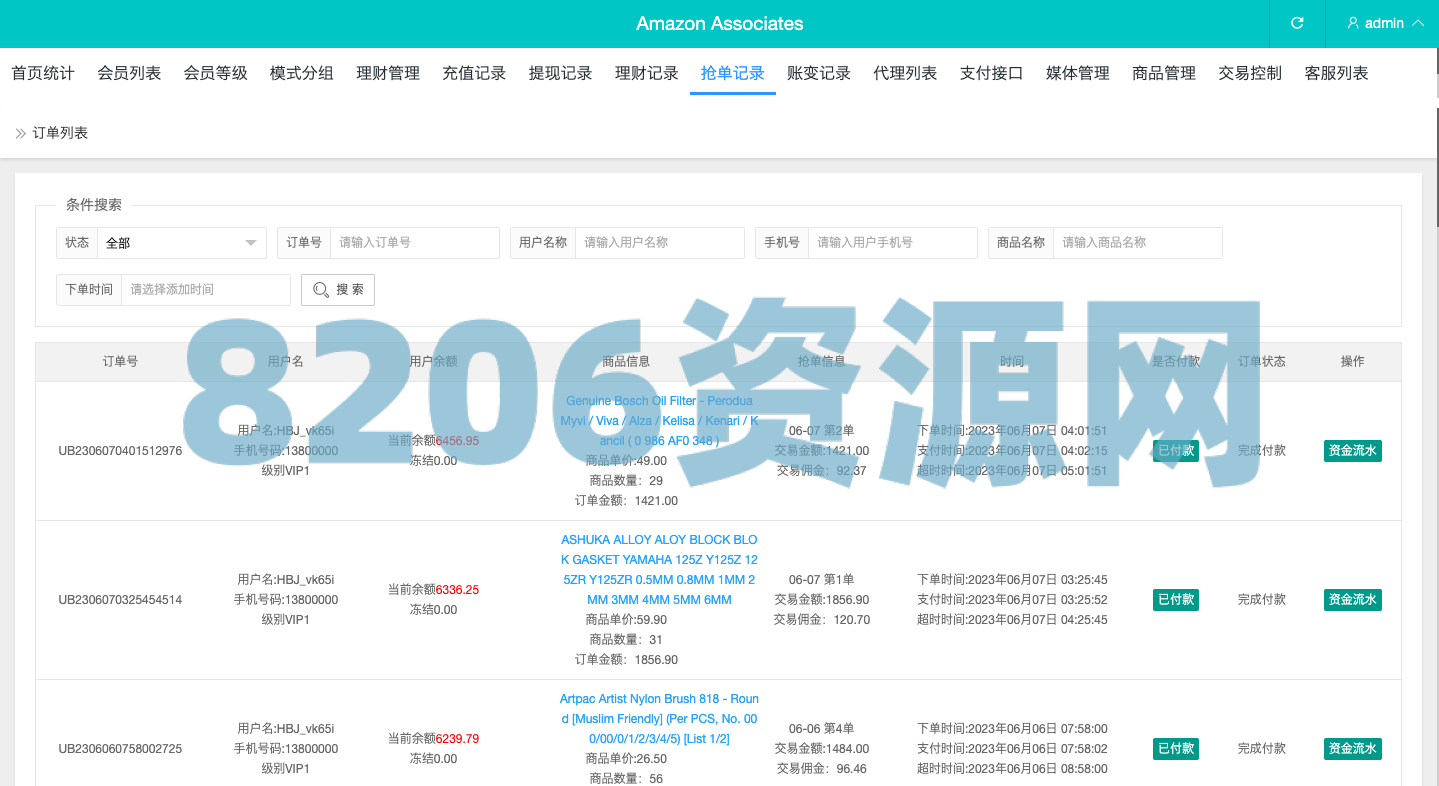Click 资金流水 button for order UB2306070325454514

pos(1352,600)
